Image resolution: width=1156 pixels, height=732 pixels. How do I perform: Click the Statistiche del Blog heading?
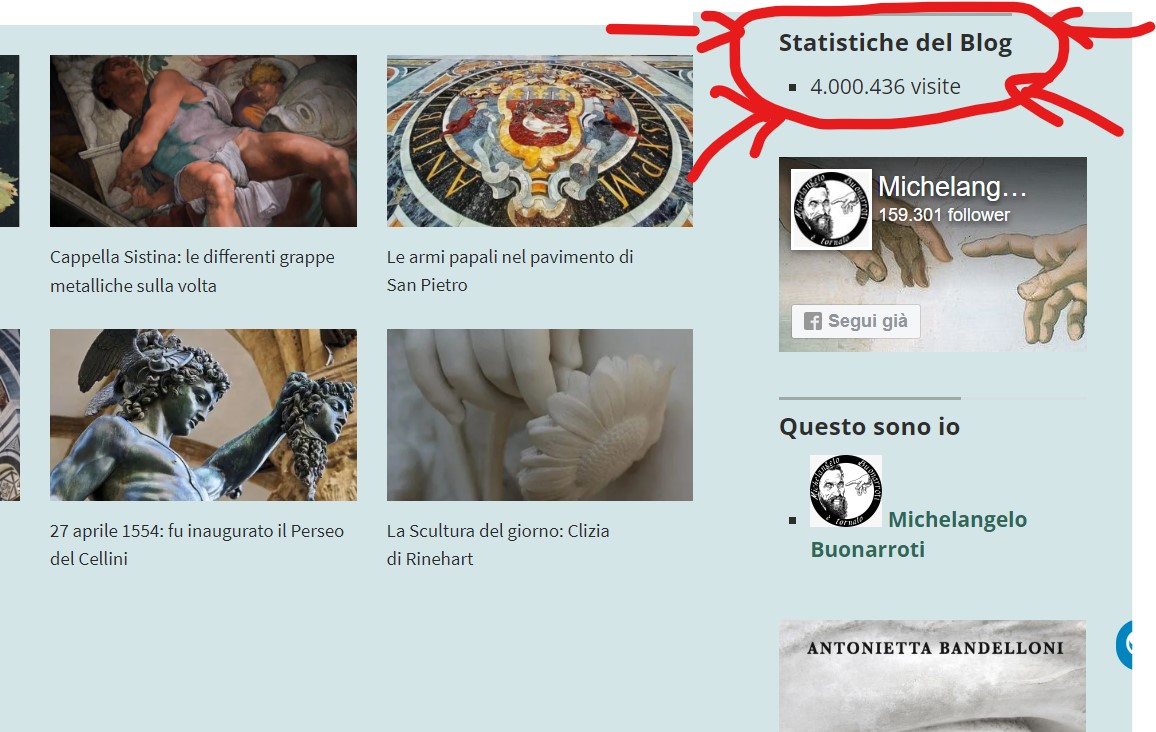[x=895, y=43]
